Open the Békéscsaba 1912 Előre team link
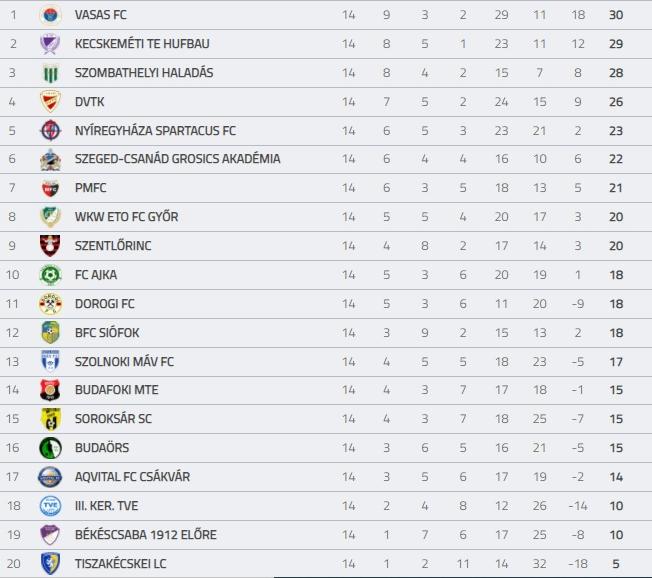Viewport: 652px width, 578px height. (x=146, y=534)
